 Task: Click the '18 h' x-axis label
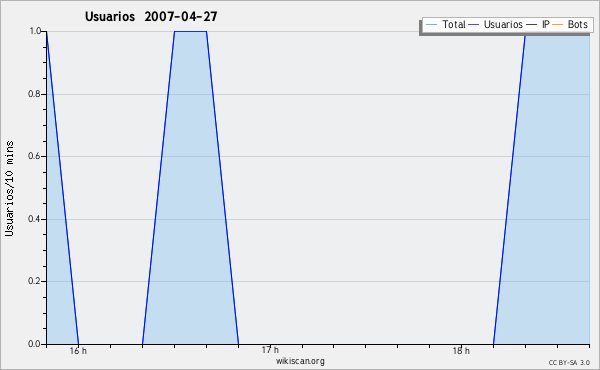(461, 351)
